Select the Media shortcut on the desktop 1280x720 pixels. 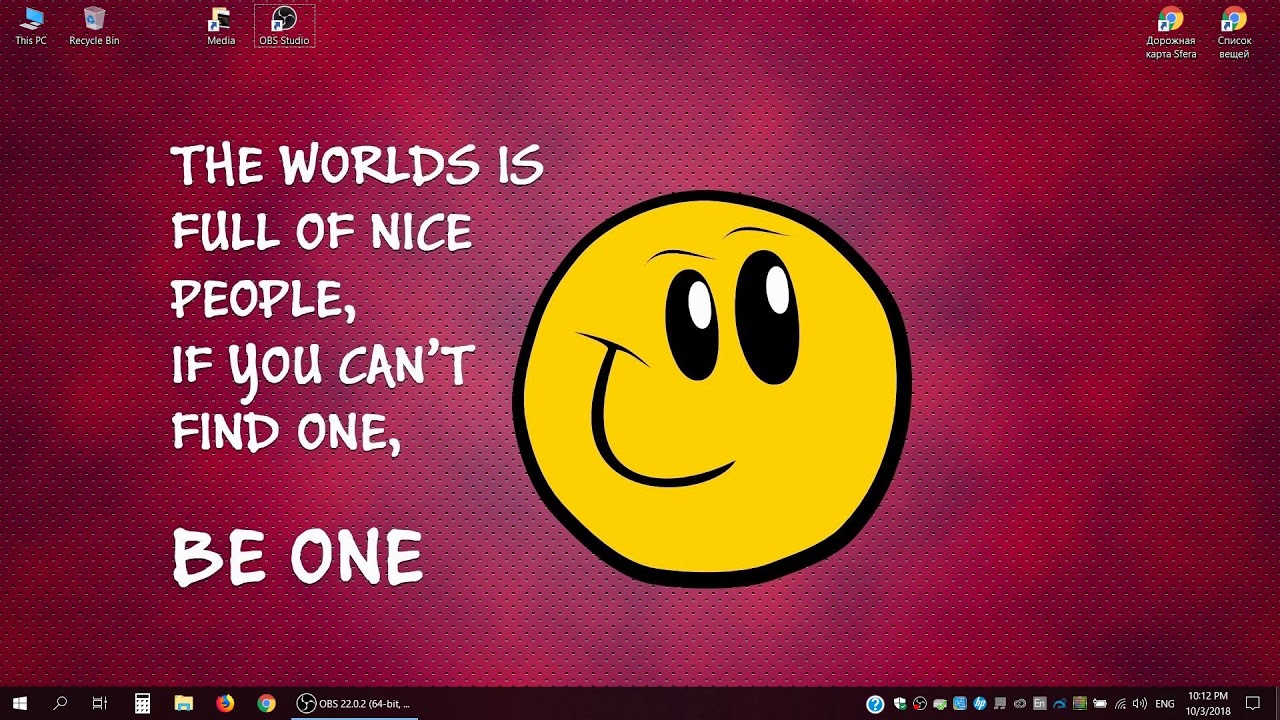click(x=221, y=26)
